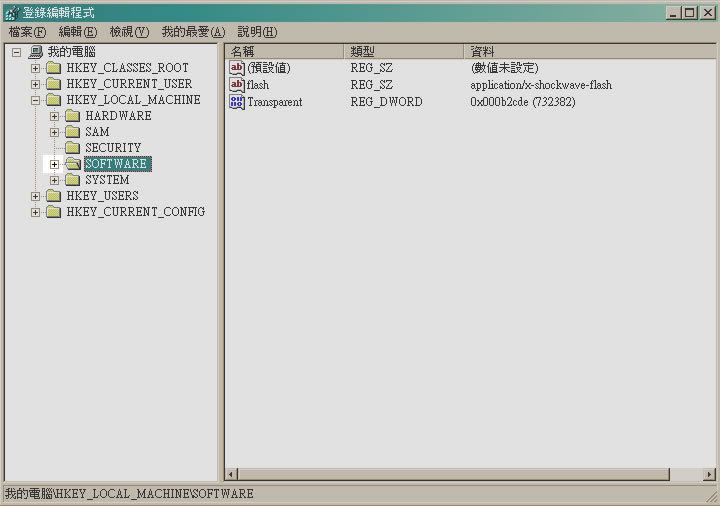Select the HARDWARE key label
This screenshot has height=506, width=720.
118,116
